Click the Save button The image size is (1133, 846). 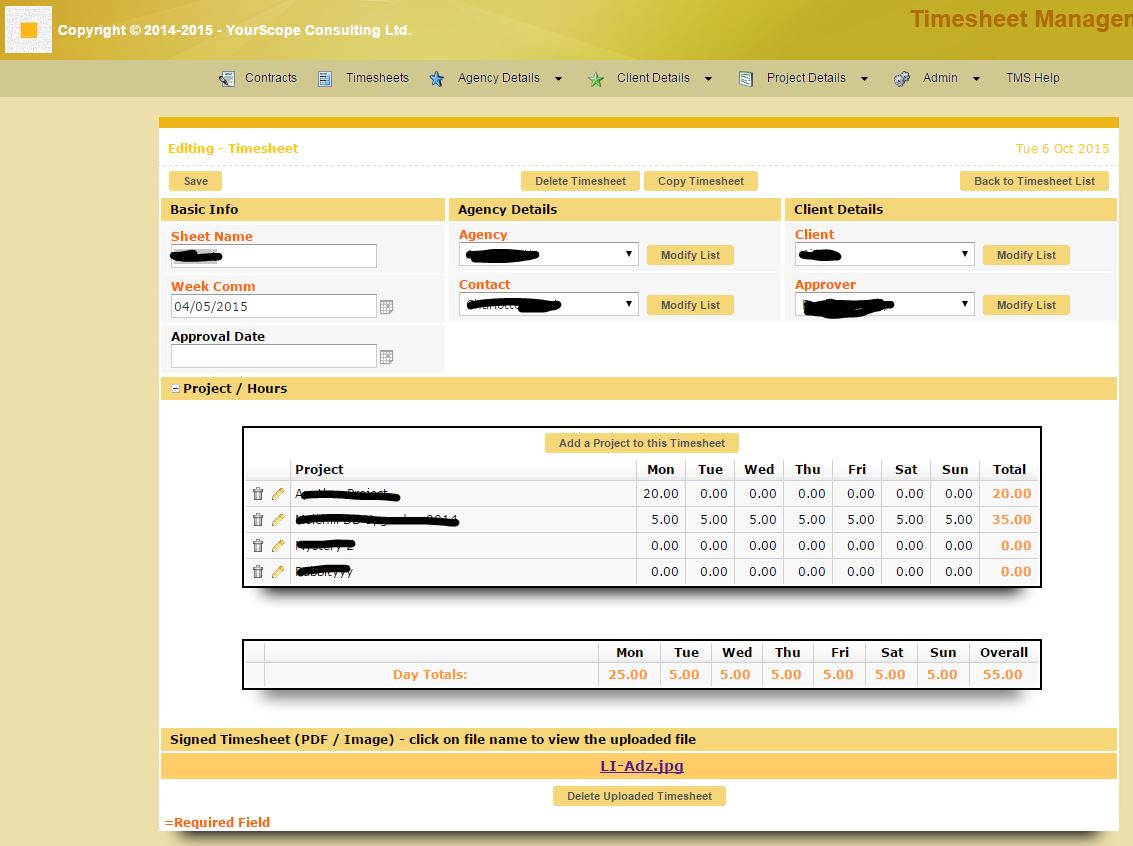click(x=195, y=181)
